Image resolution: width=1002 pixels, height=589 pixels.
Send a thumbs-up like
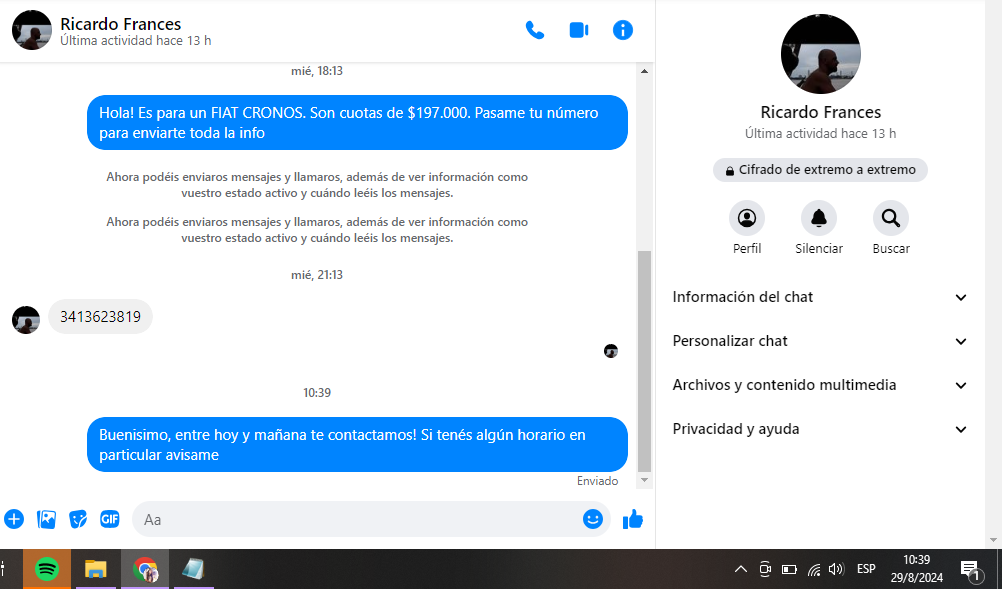click(x=633, y=519)
